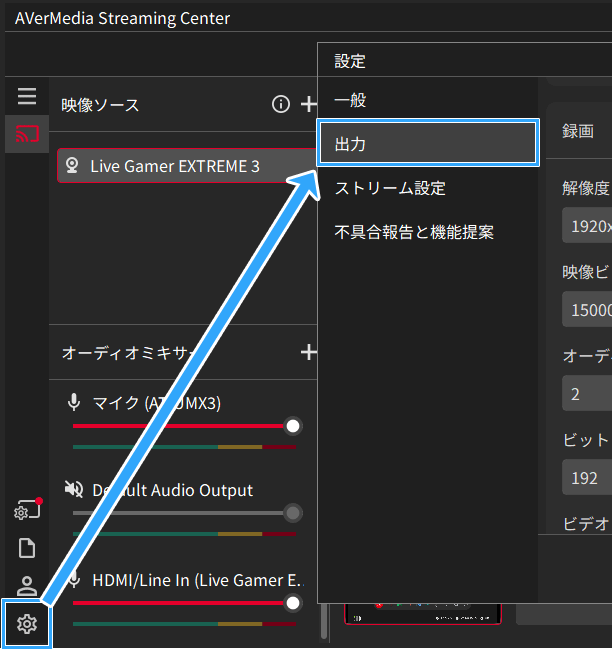
Task: Open the ストリーム設定 menu item
Action: [x=428, y=188]
